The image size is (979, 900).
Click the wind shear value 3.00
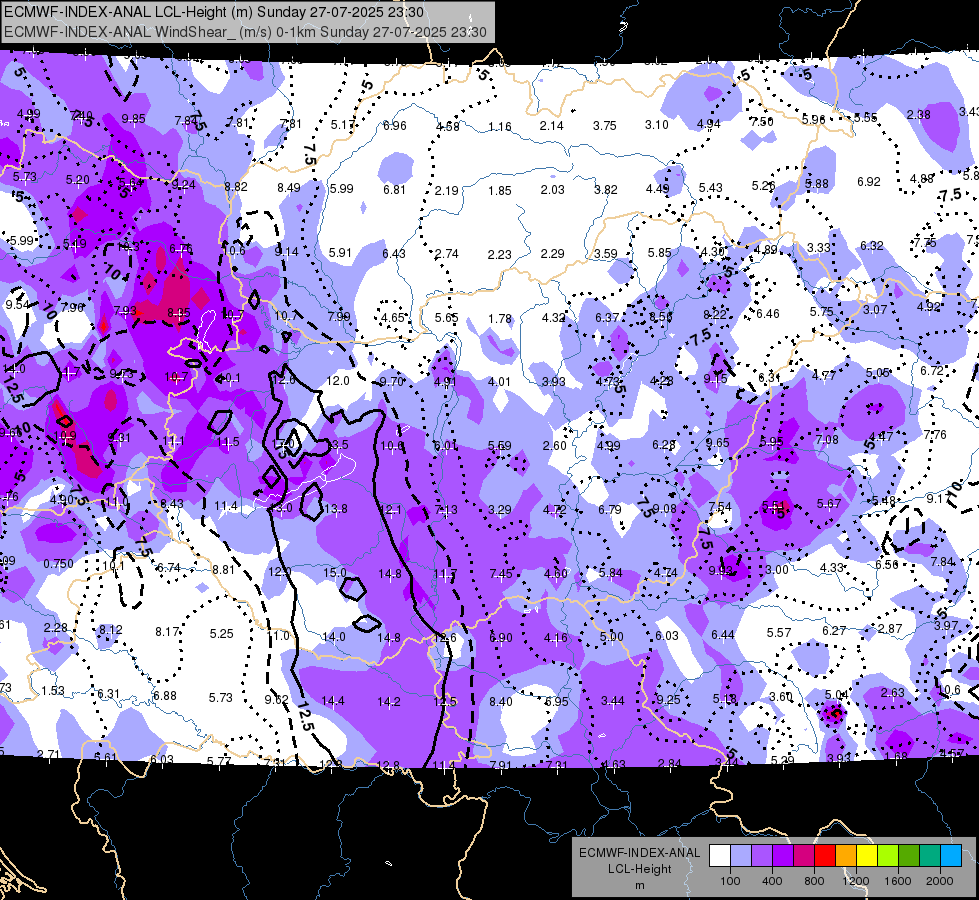(777, 569)
